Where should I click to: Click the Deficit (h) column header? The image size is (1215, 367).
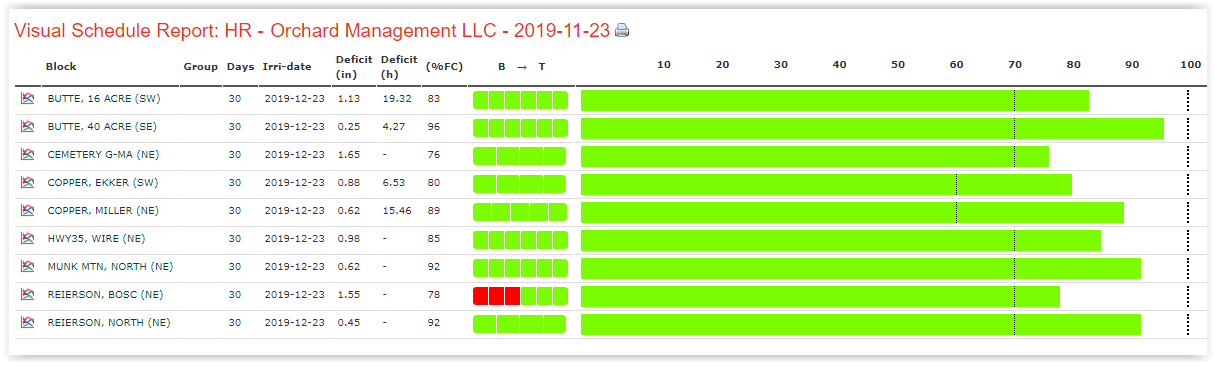tap(399, 66)
